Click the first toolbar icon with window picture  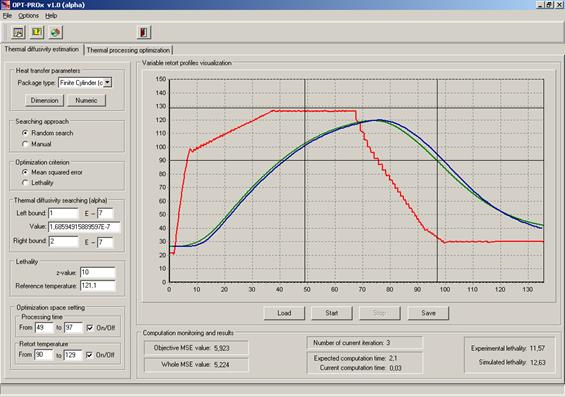18,32
